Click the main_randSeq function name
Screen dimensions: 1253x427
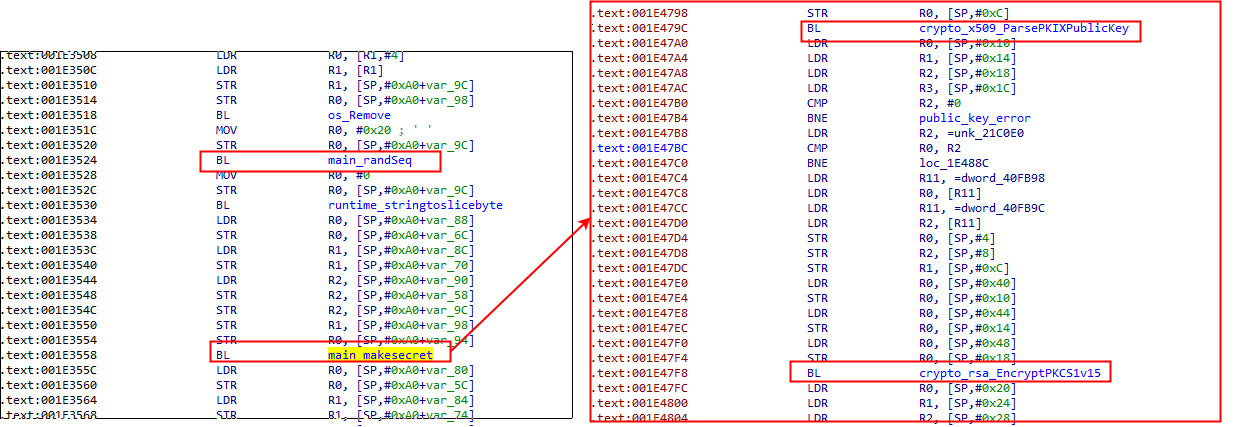pyautogui.click(x=370, y=160)
